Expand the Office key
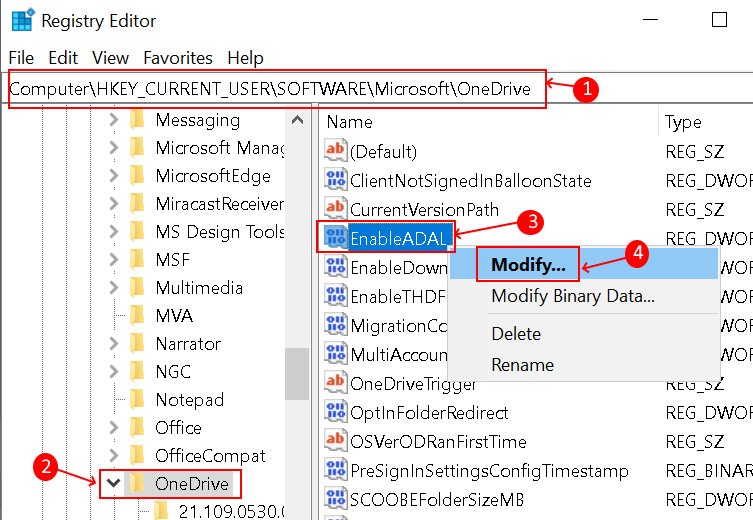 pos(113,427)
